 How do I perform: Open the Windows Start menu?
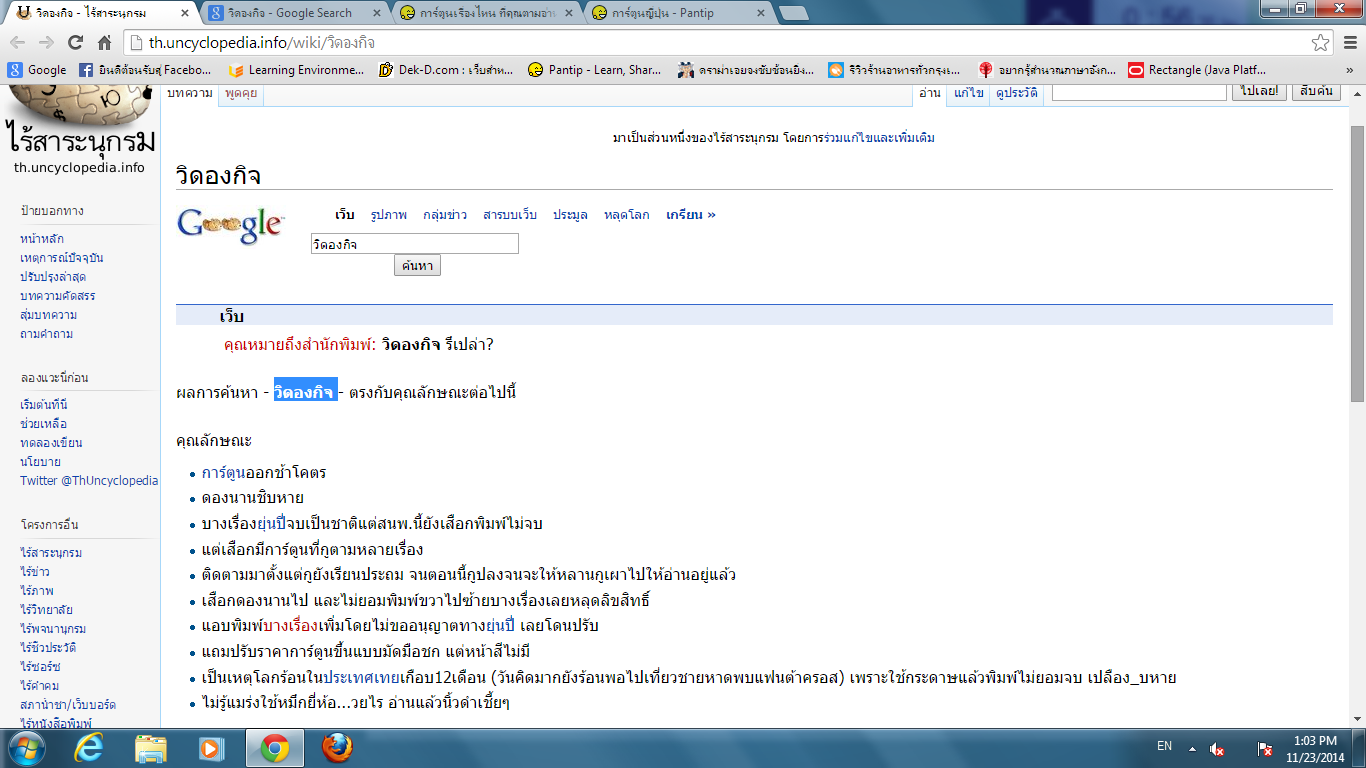26,747
